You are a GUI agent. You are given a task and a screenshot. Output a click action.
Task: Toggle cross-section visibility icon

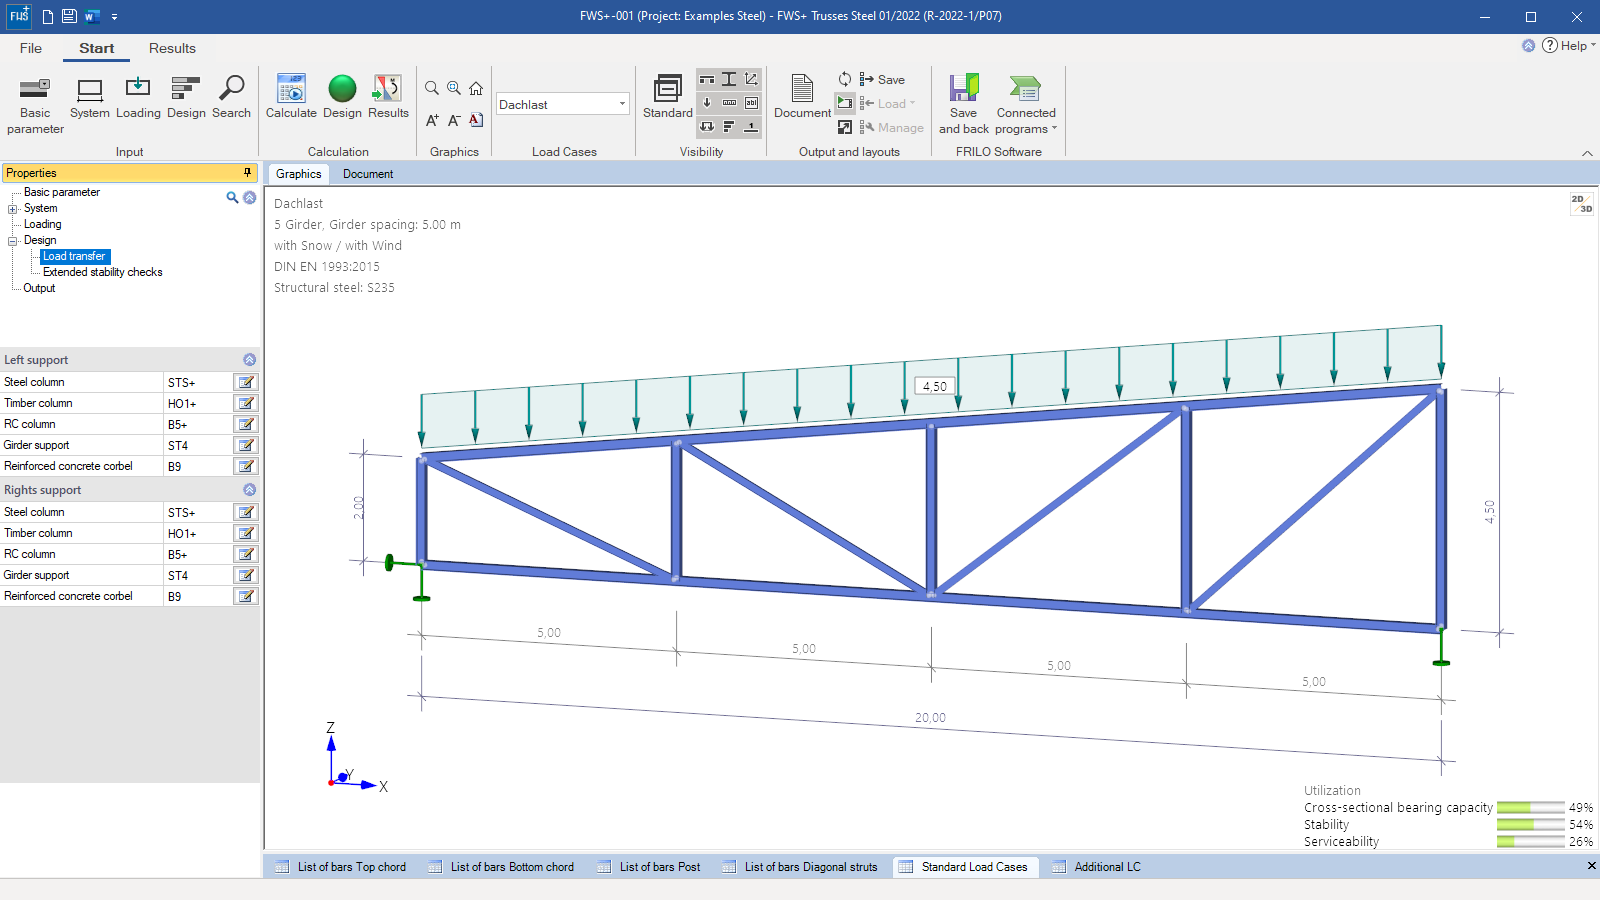(729, 79)
